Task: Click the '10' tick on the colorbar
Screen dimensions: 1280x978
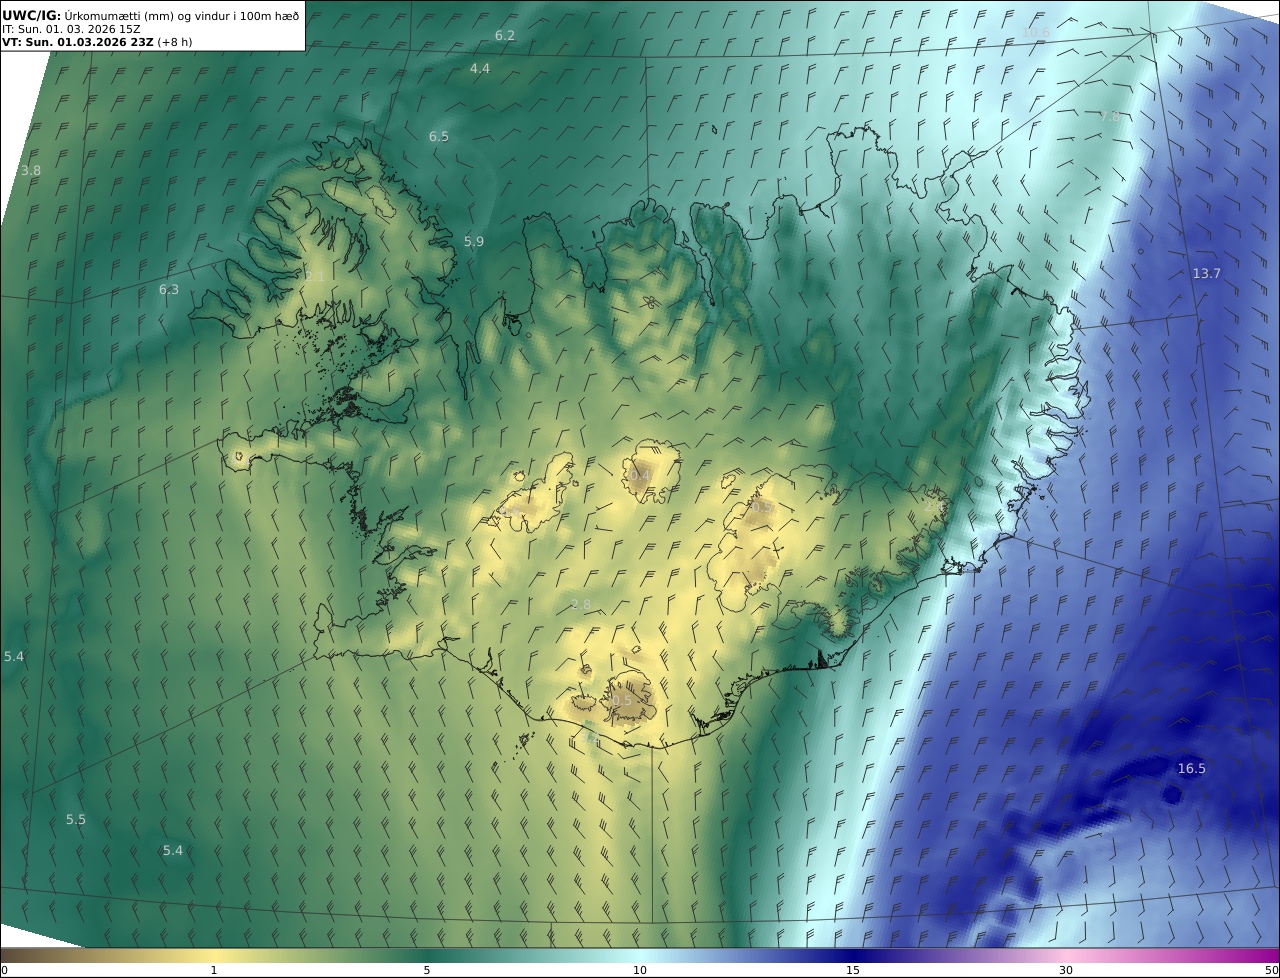Action: coord(640,970)
